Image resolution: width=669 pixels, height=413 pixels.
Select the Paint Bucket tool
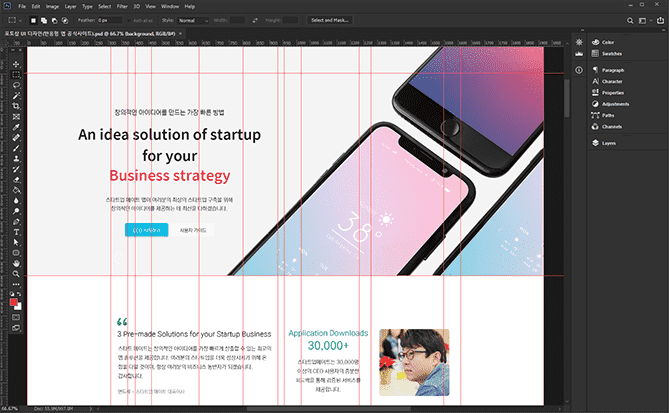(x=16, y=190)
